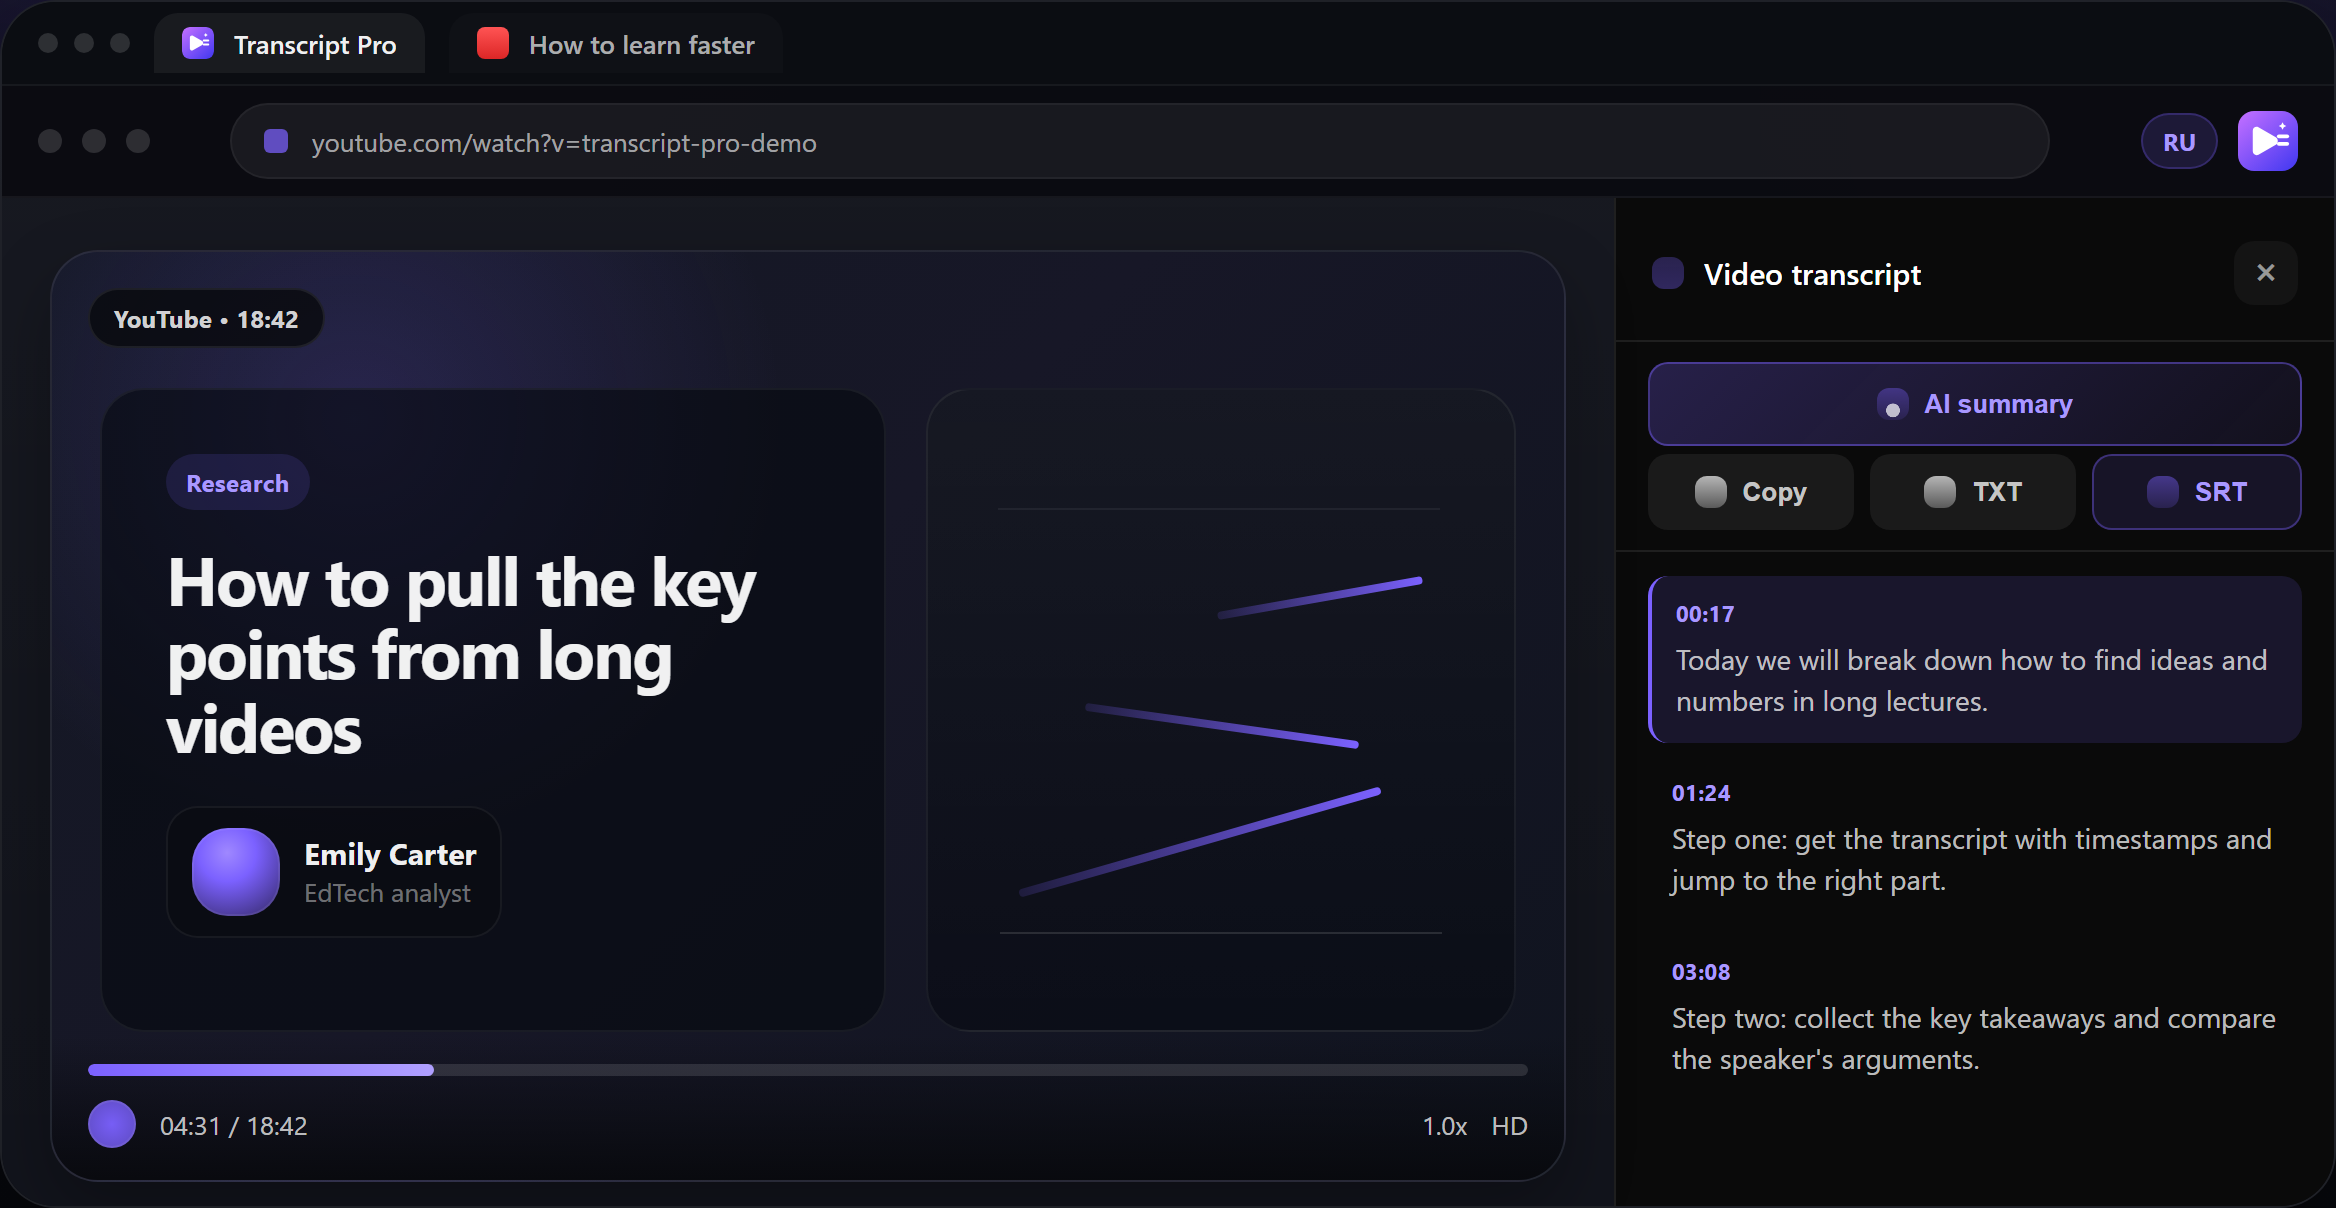The width and height of the screenshot is (2336, 1208).
Task: Select the 00:17 transcript segment
Action: [x=1975, y=660]
